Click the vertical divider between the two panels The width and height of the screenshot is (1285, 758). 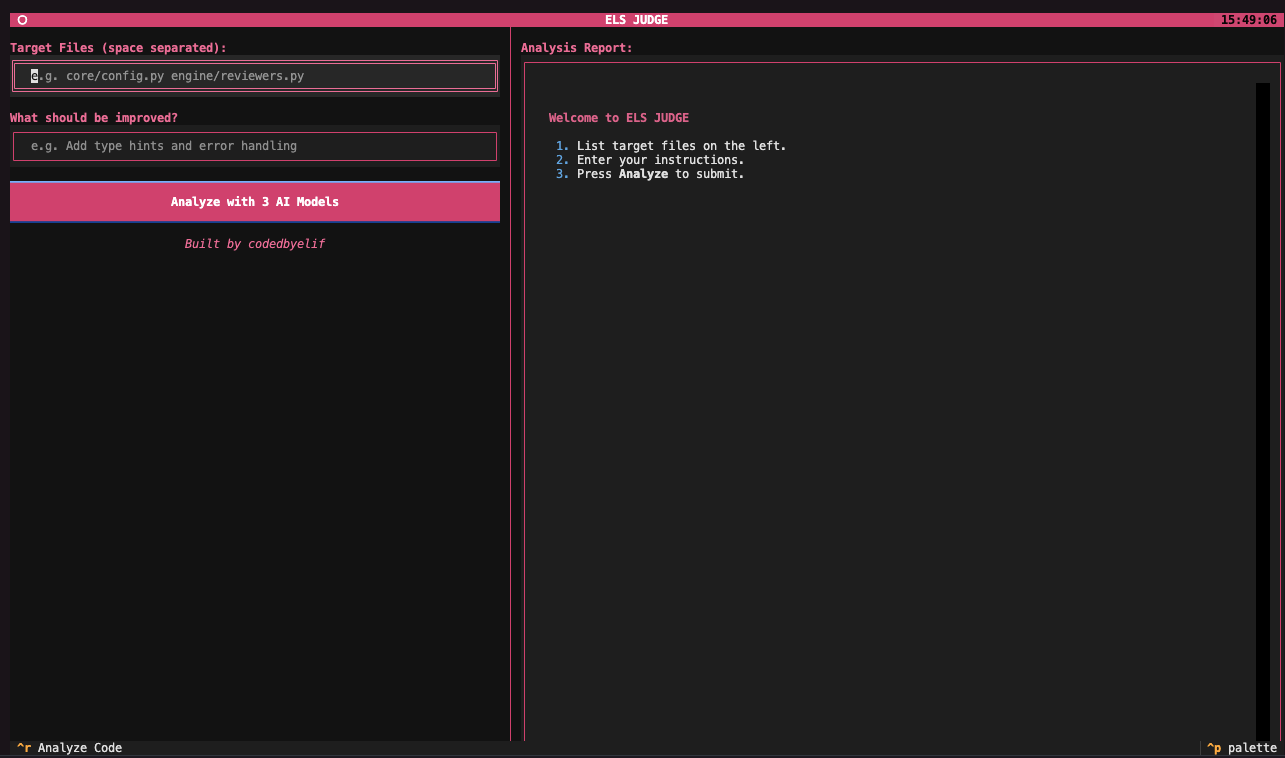point(510,400)
